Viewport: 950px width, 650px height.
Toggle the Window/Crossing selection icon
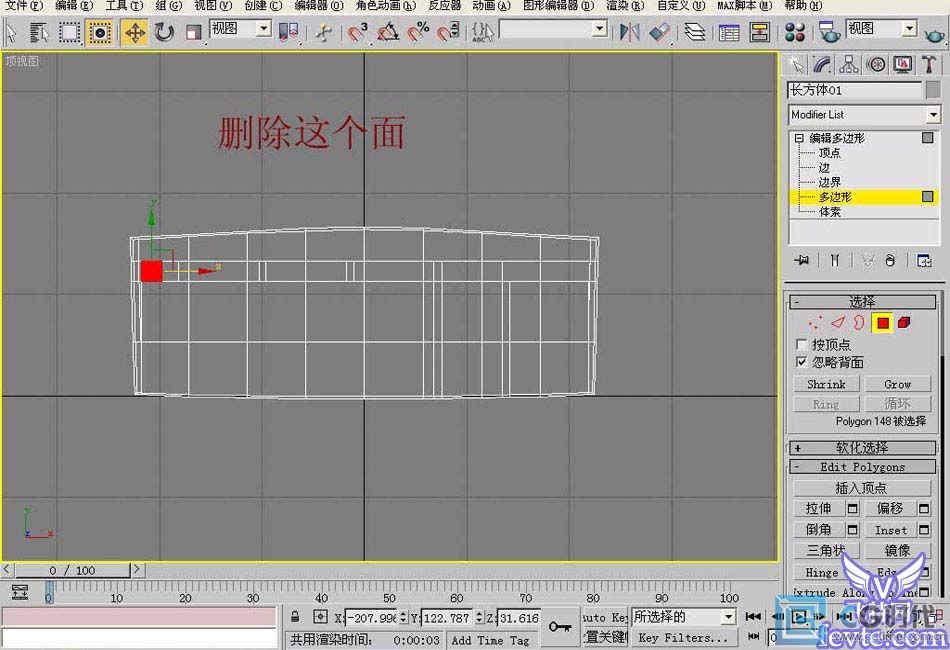[x=99, y=32]
